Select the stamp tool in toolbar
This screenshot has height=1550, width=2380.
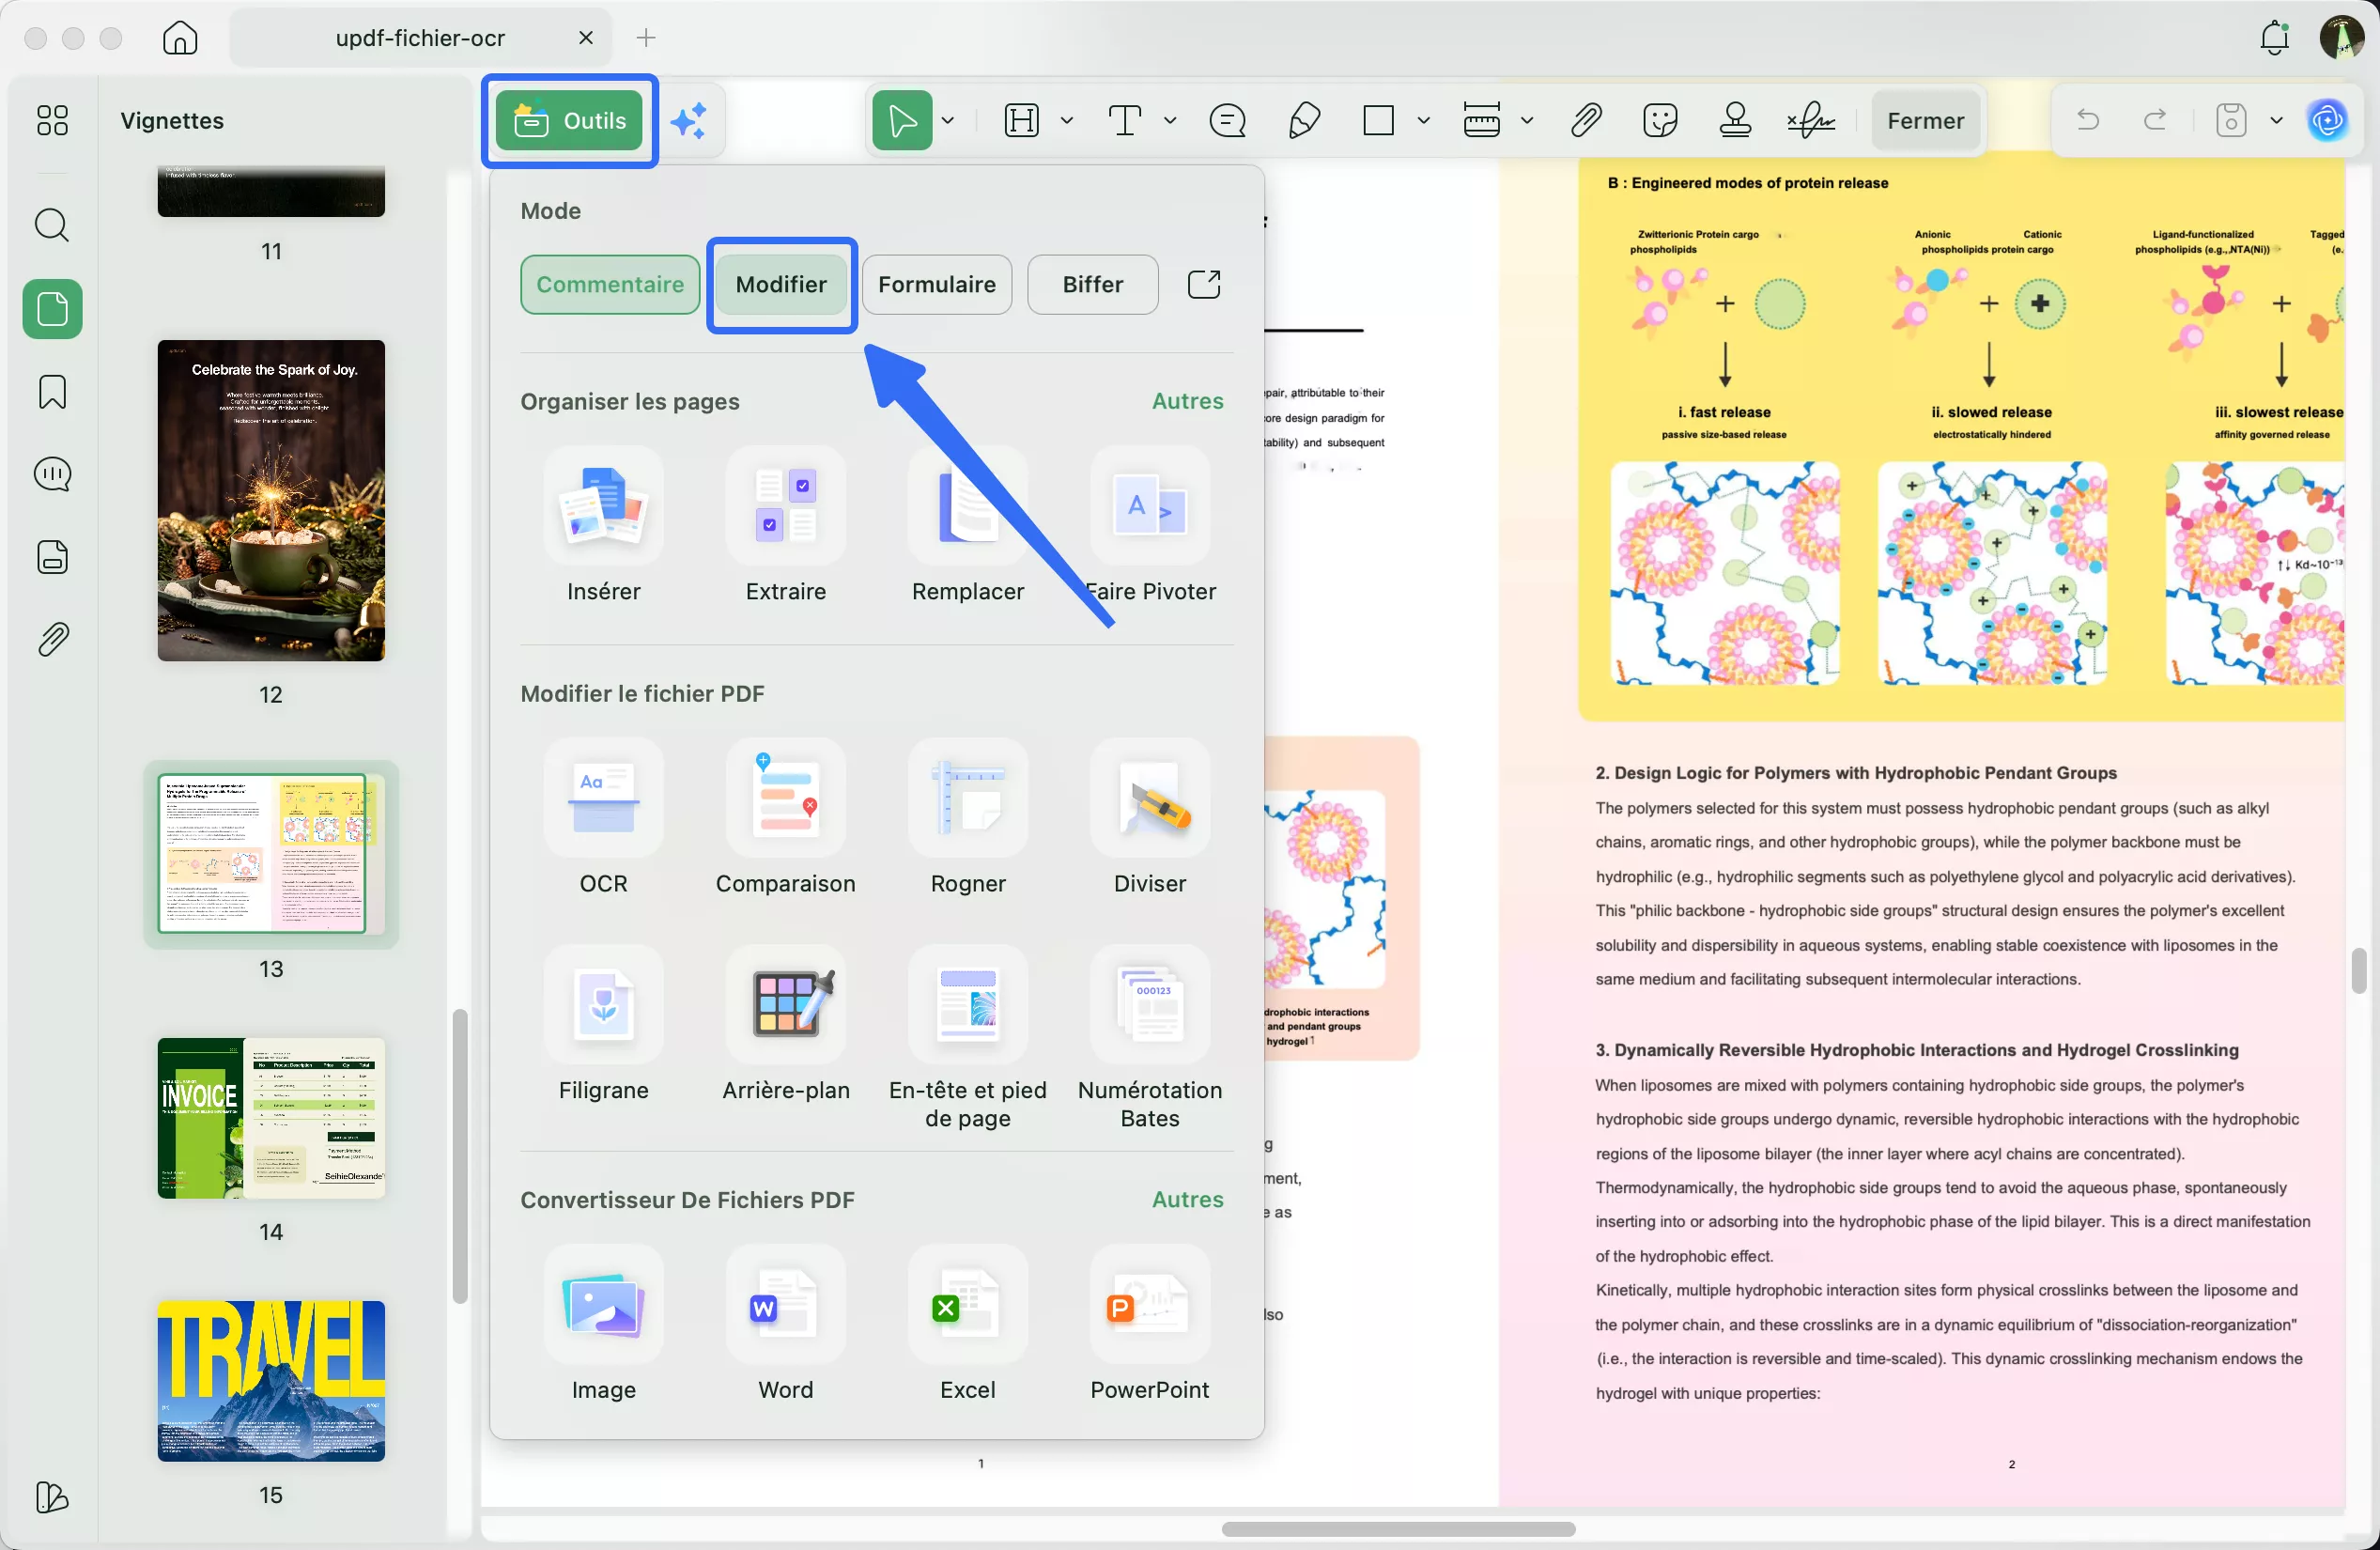(x=1734, y=121)
